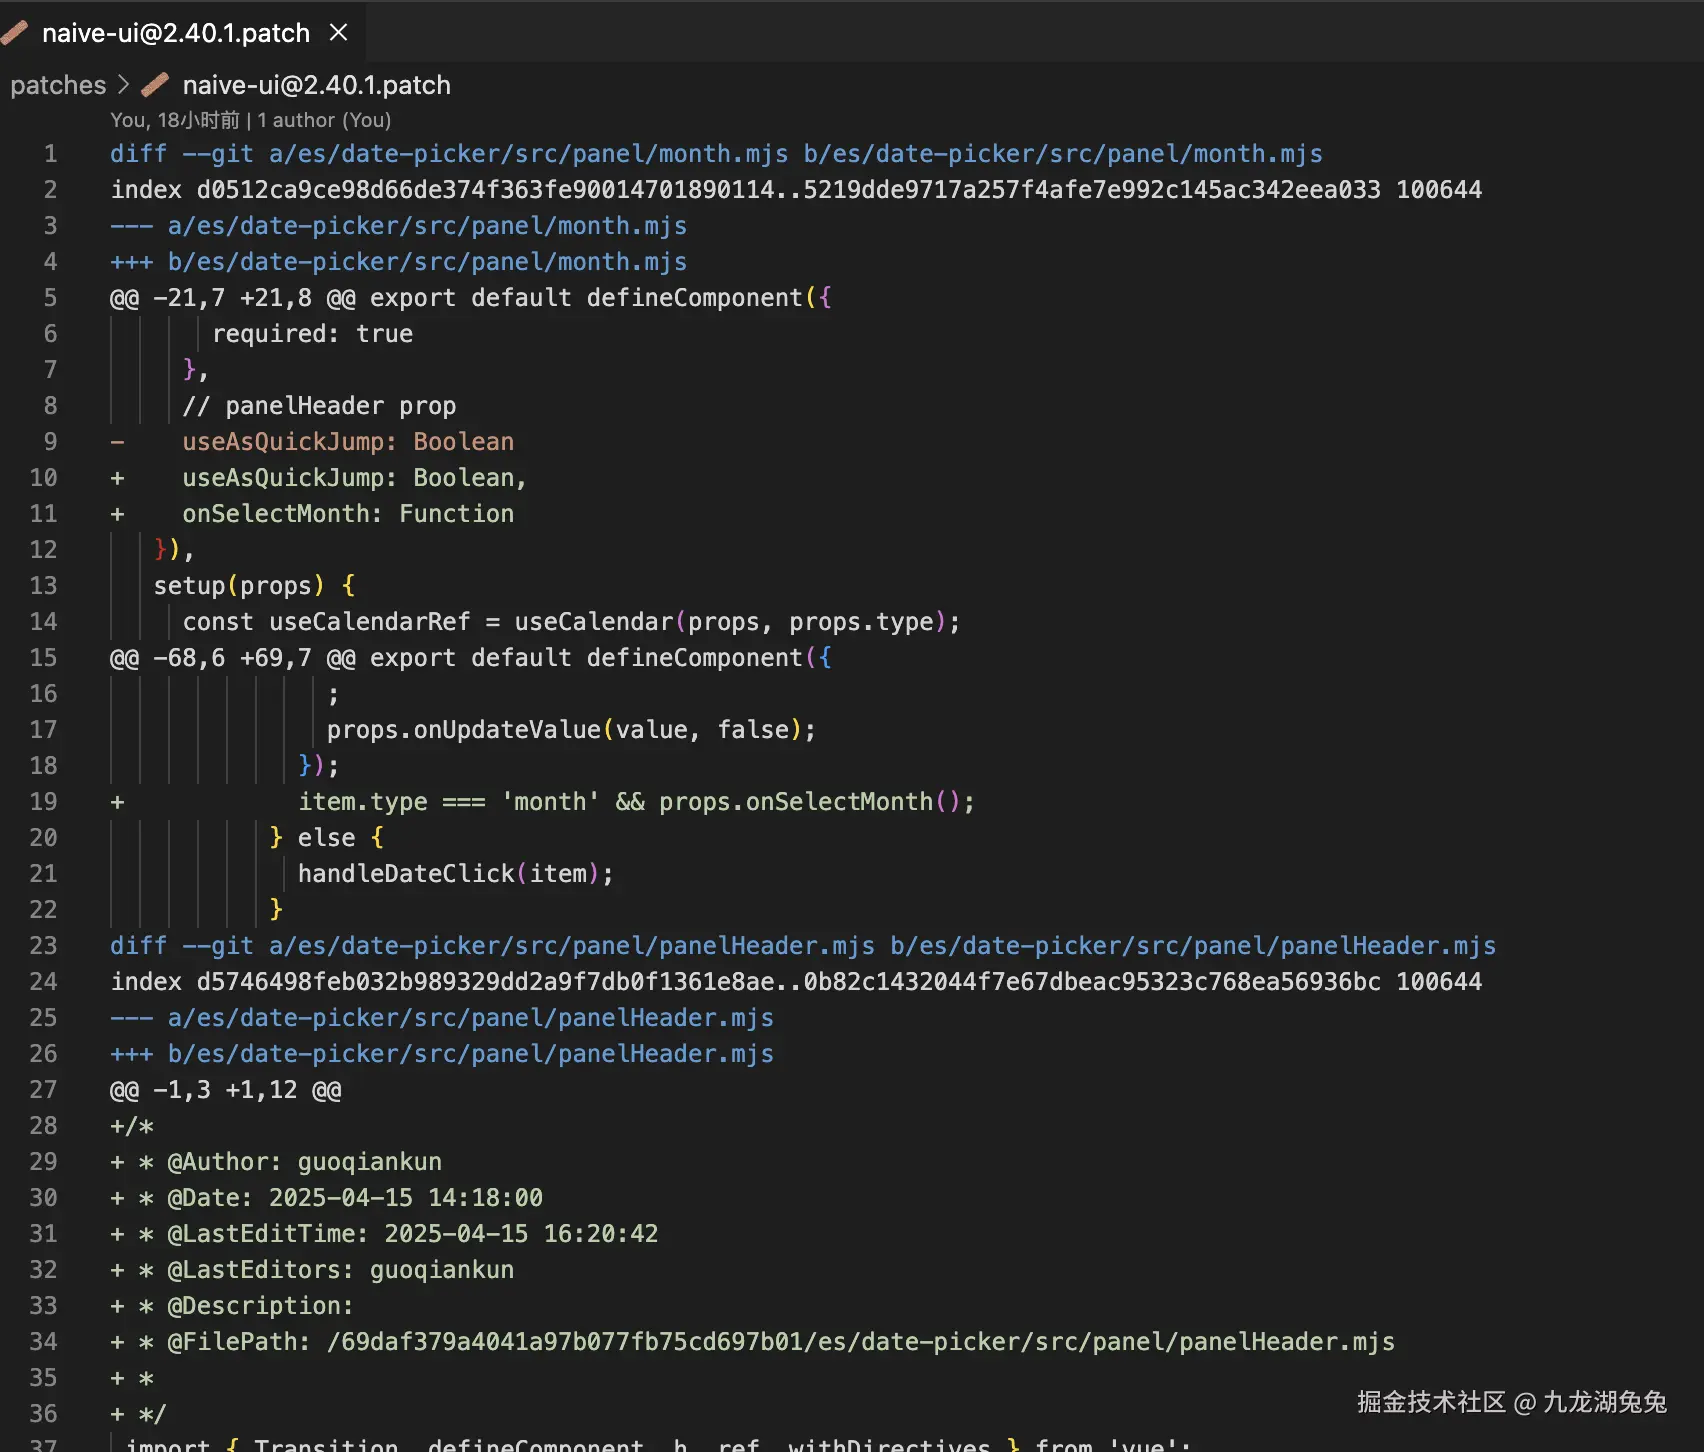Open the "1 author (You)" annotation
The image size is (1704, 1452).
pos(323,120)
